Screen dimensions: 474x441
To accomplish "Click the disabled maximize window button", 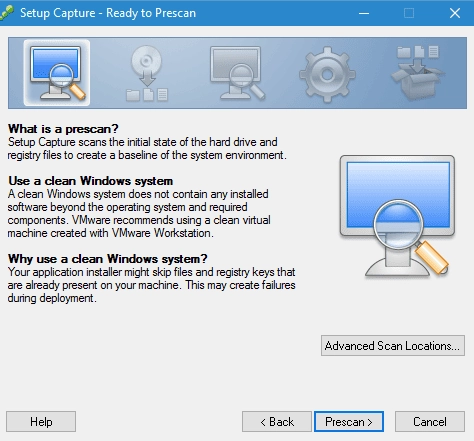I will click(x=409, y=13).
